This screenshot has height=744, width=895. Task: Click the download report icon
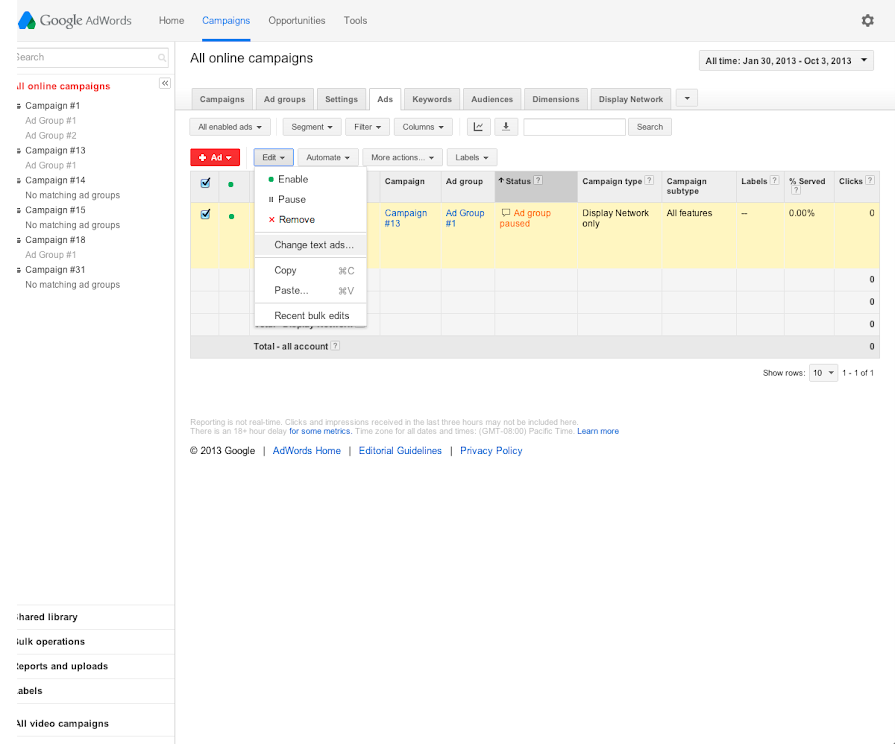tap(506, 127)
